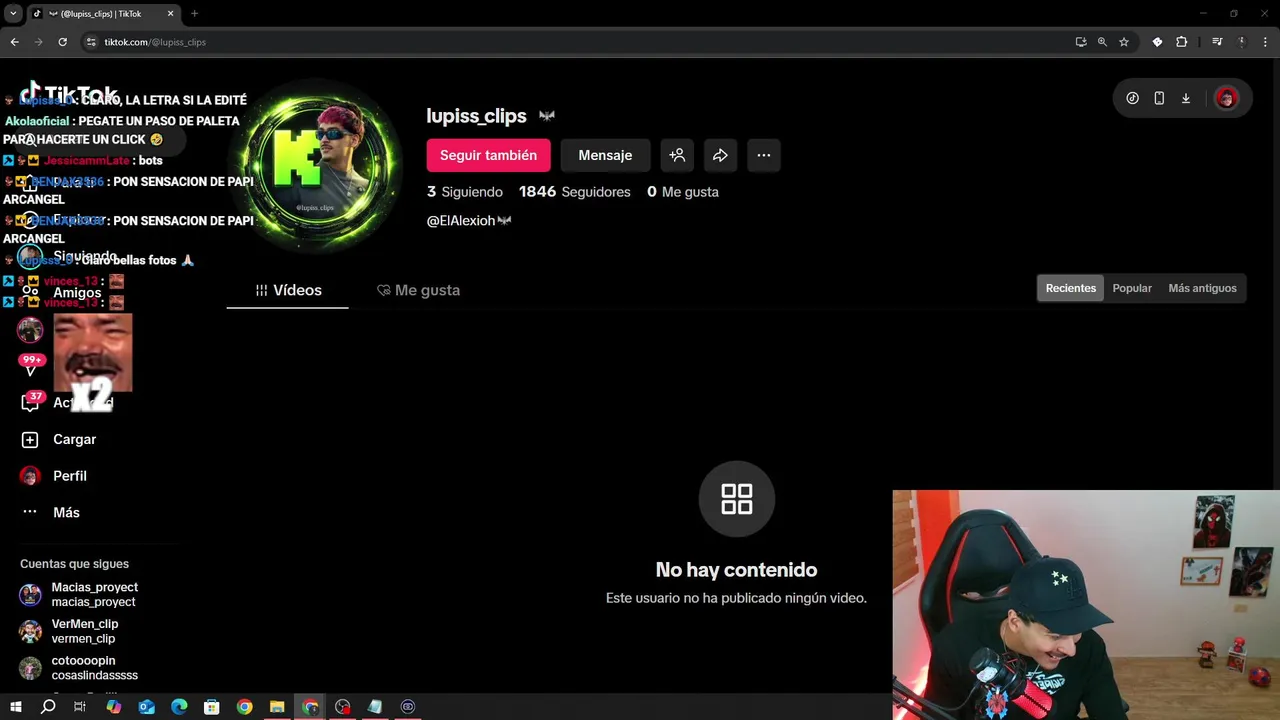Image resolution: width=1280 pixels, height=720 pixels.
Task: Click the zoom magnifier icon in address bar
Action: pyautogui.click(x=1102, y=42)
